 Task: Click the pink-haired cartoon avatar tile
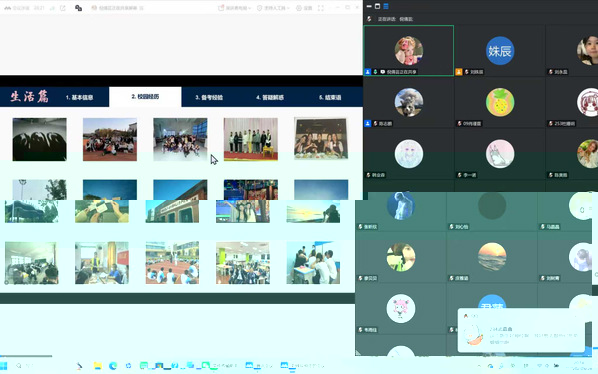point(400,308)
